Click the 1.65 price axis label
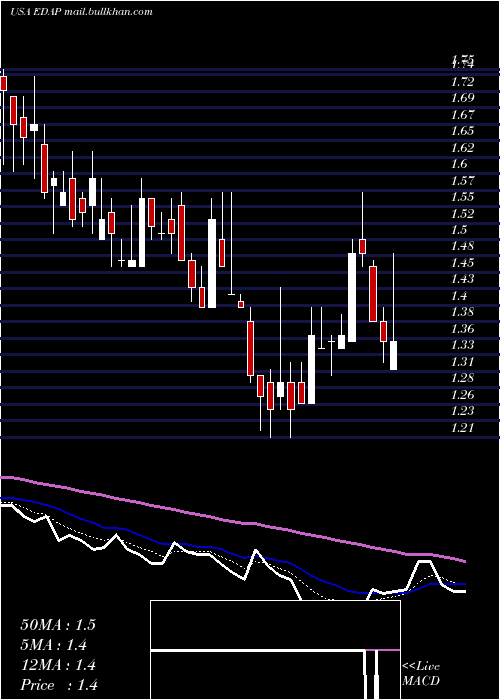 (x=462, y=131)
